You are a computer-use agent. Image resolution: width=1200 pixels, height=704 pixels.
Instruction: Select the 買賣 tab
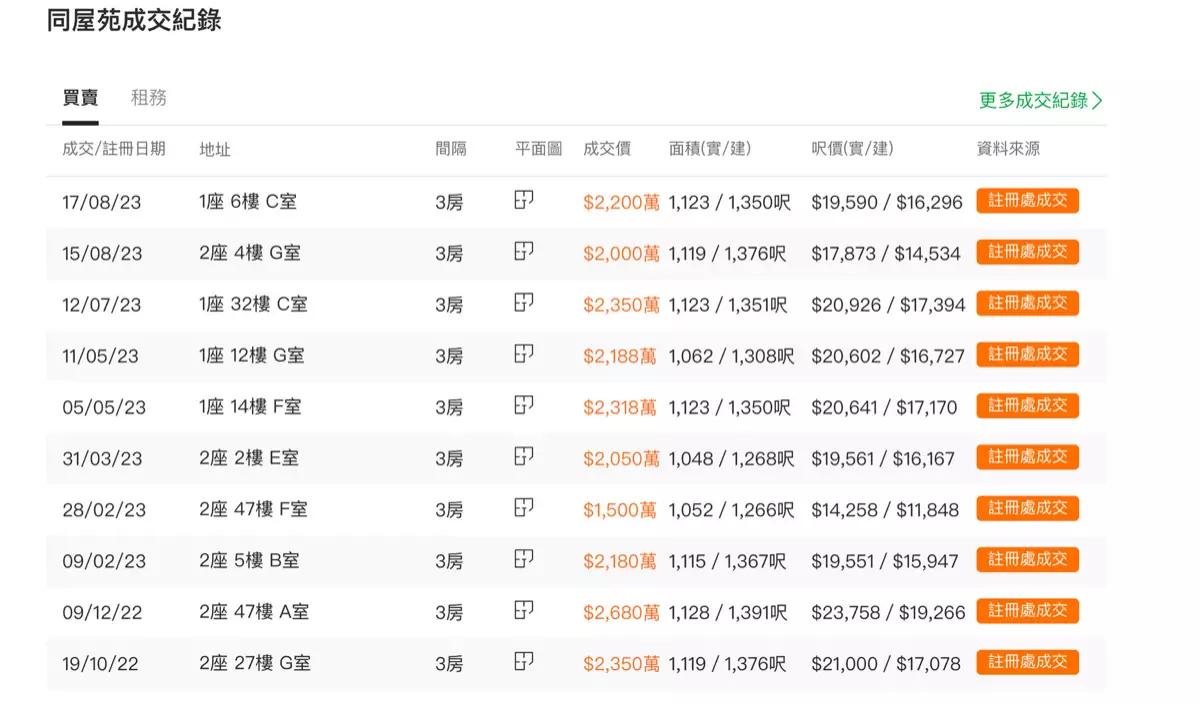[80, 98]
